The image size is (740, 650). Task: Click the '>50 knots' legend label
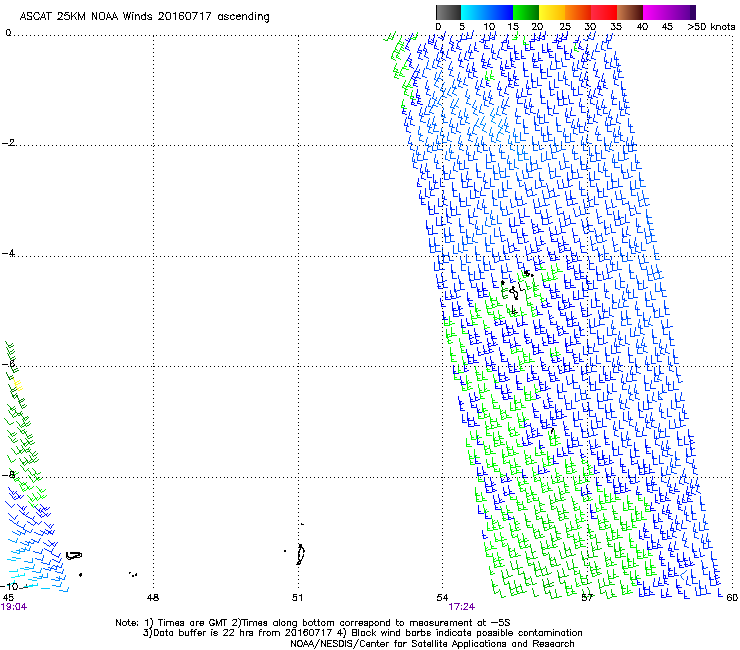pyautogui.click(x=711, y=27)
